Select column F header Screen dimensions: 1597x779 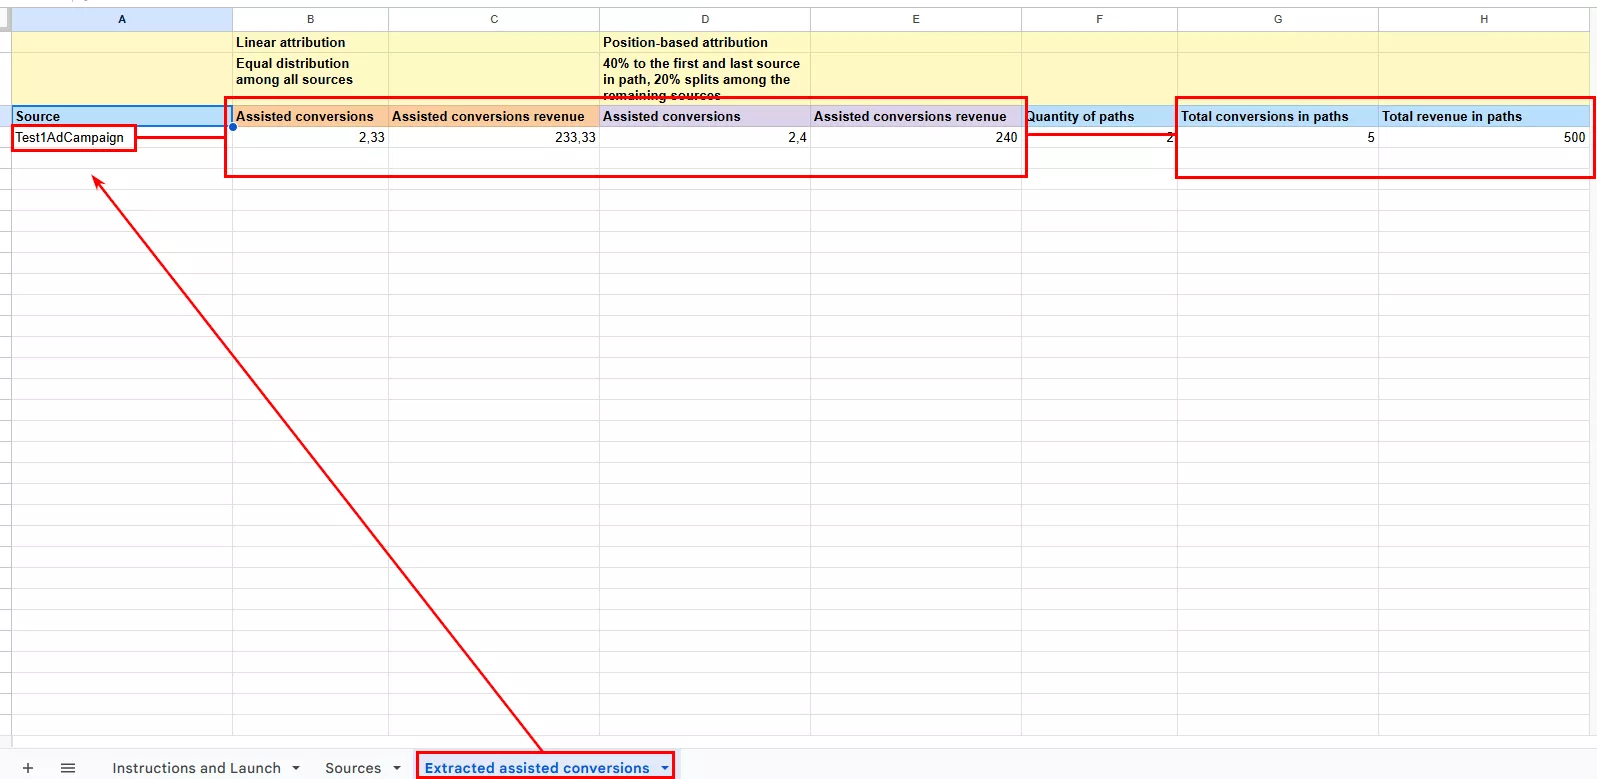1099,19
